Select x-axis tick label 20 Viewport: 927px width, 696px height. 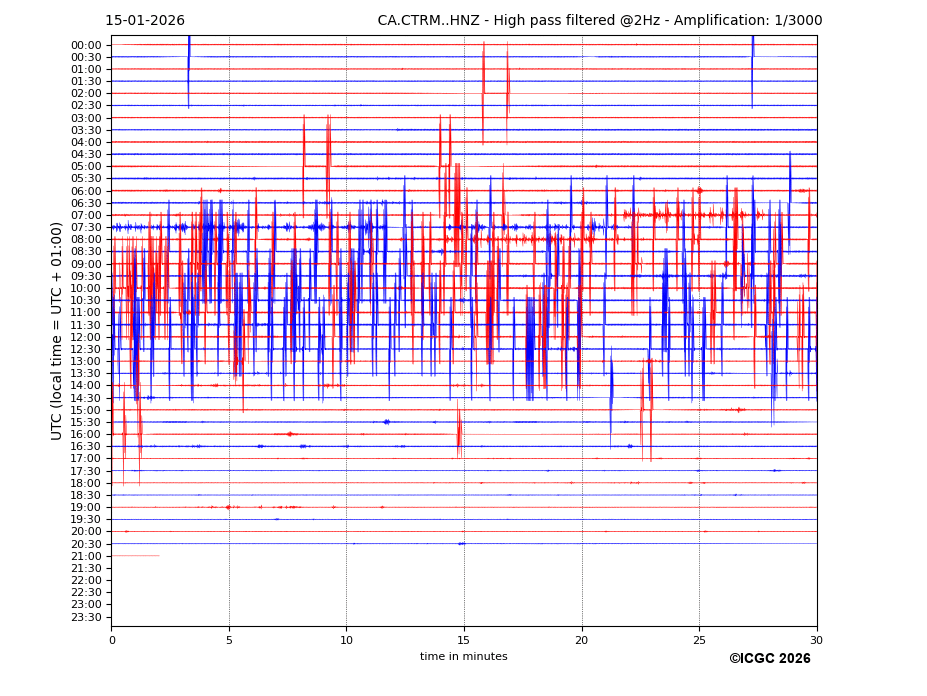pyautogui.click(x=582, y=640)
